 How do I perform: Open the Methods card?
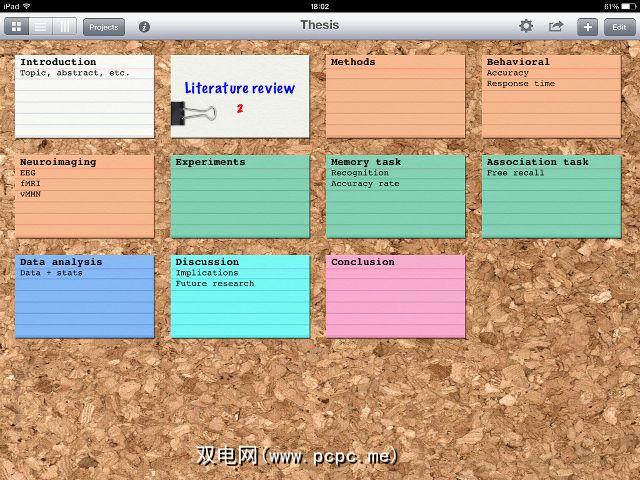tap(396, 97)
